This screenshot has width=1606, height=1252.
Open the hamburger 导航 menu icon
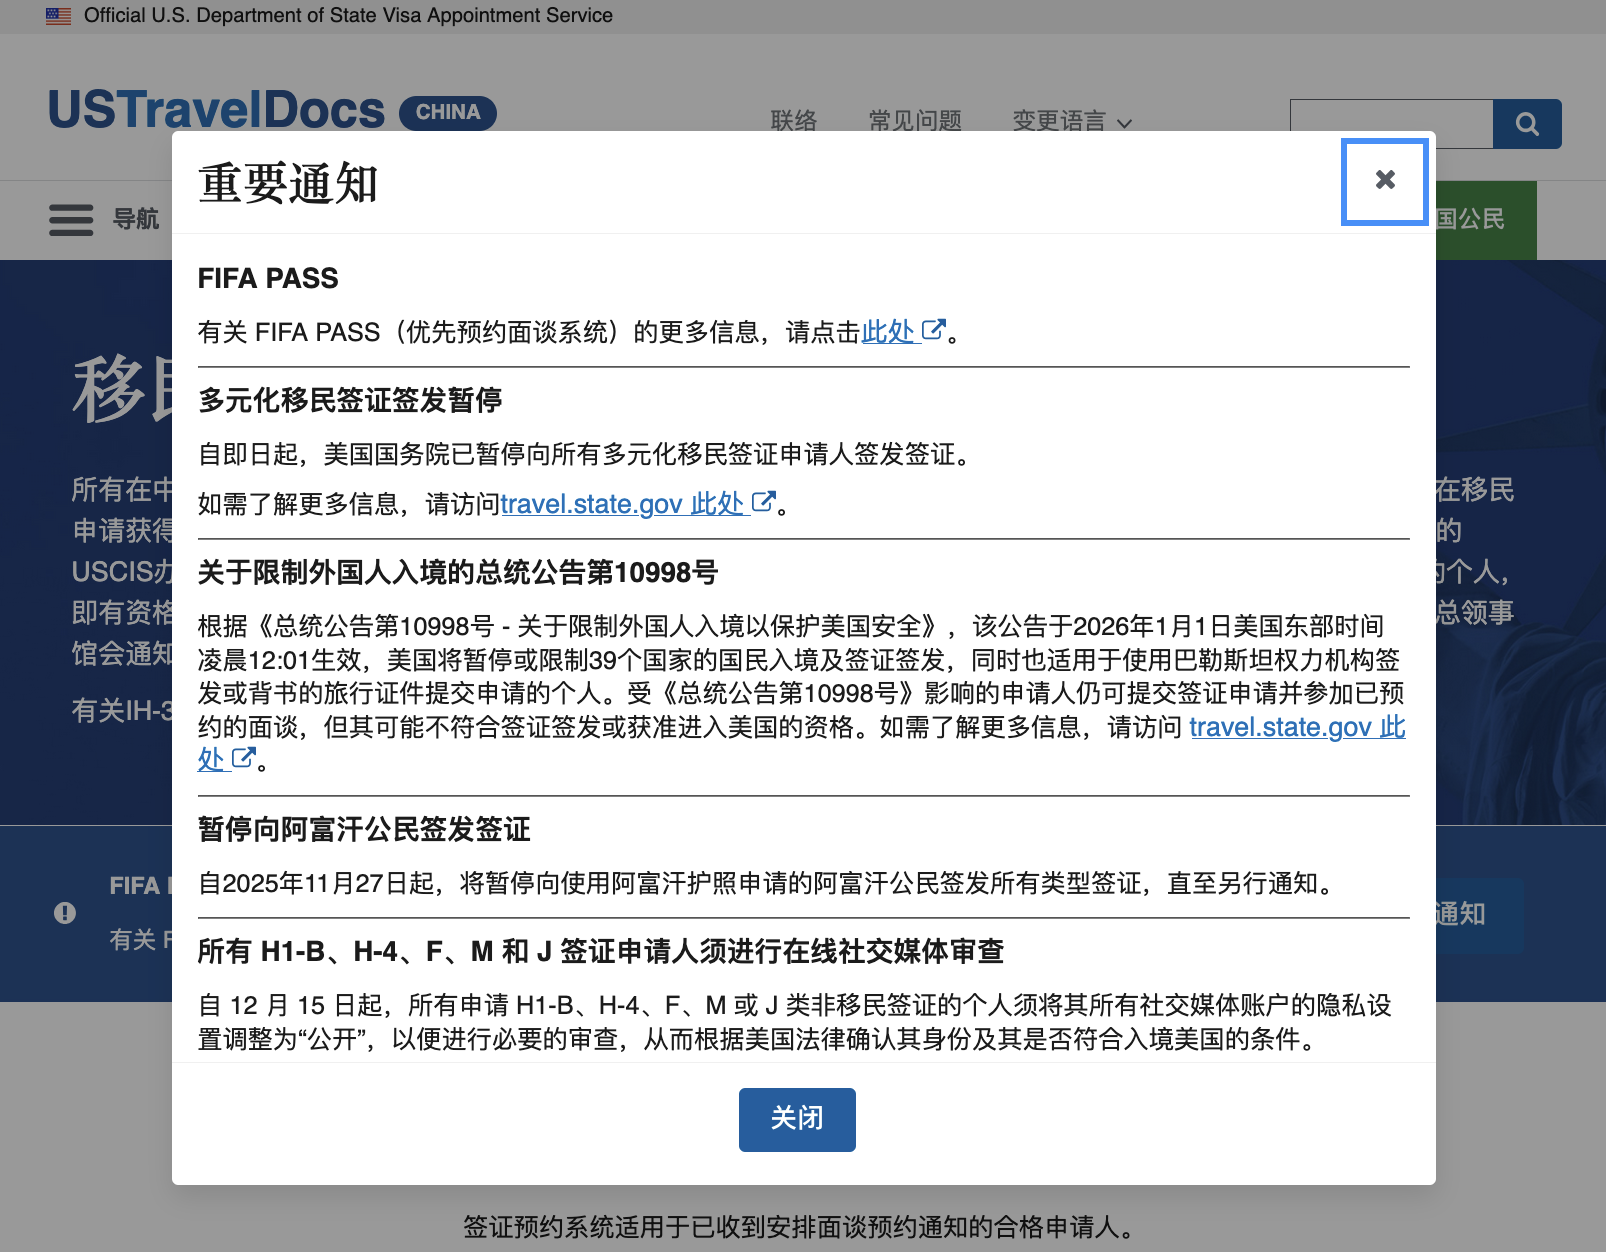point(71,219)
